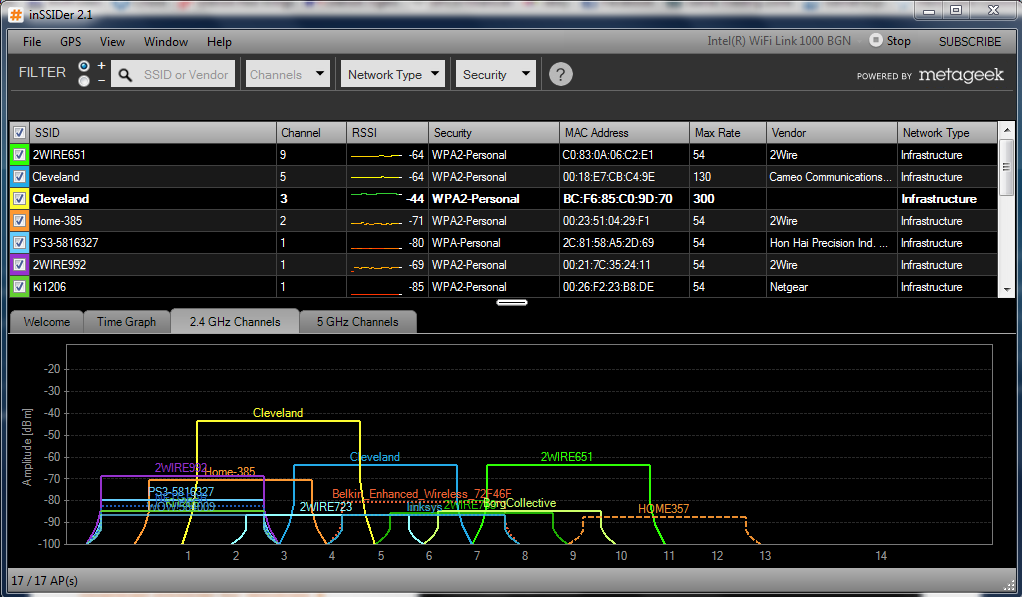Screen dimensions: 1022x597
Task: Open the Channels filter dropdown
Action: (287, 74)
